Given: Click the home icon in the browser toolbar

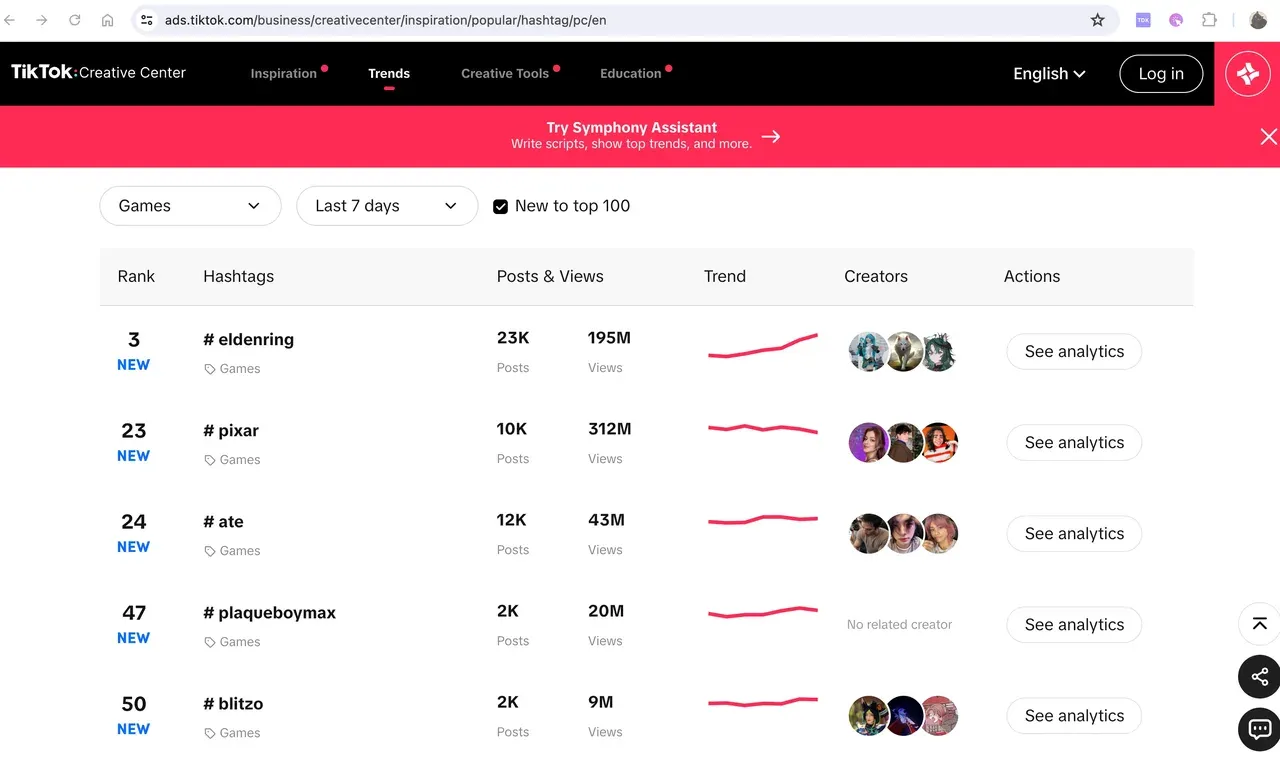Looking at the screenshot, I should point(107,19).
